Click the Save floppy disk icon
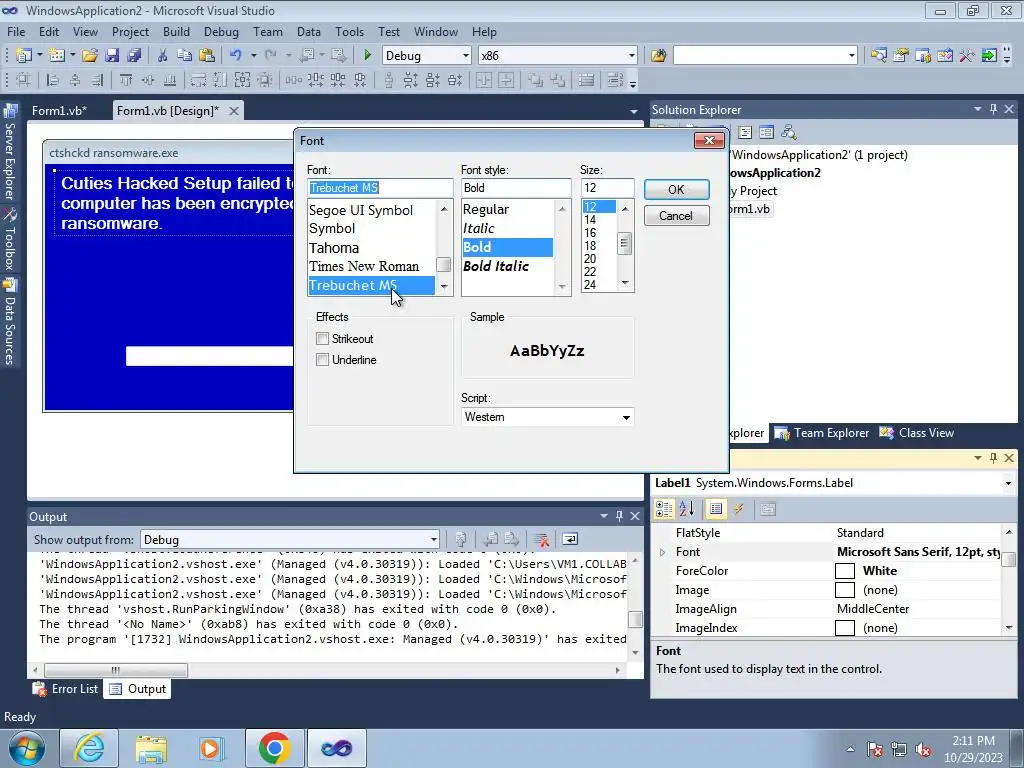1024x768 pixels. [x=112, y=56]
